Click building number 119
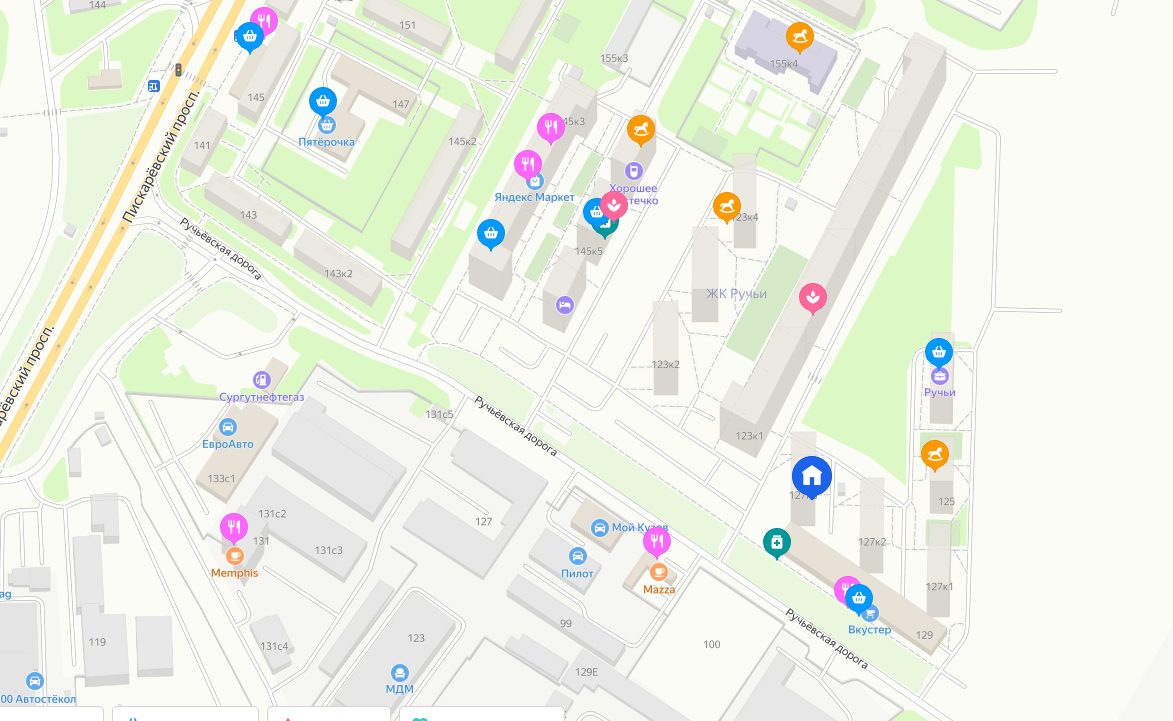The width and height of the screenshot is (1173, 721). pos(97,642)
